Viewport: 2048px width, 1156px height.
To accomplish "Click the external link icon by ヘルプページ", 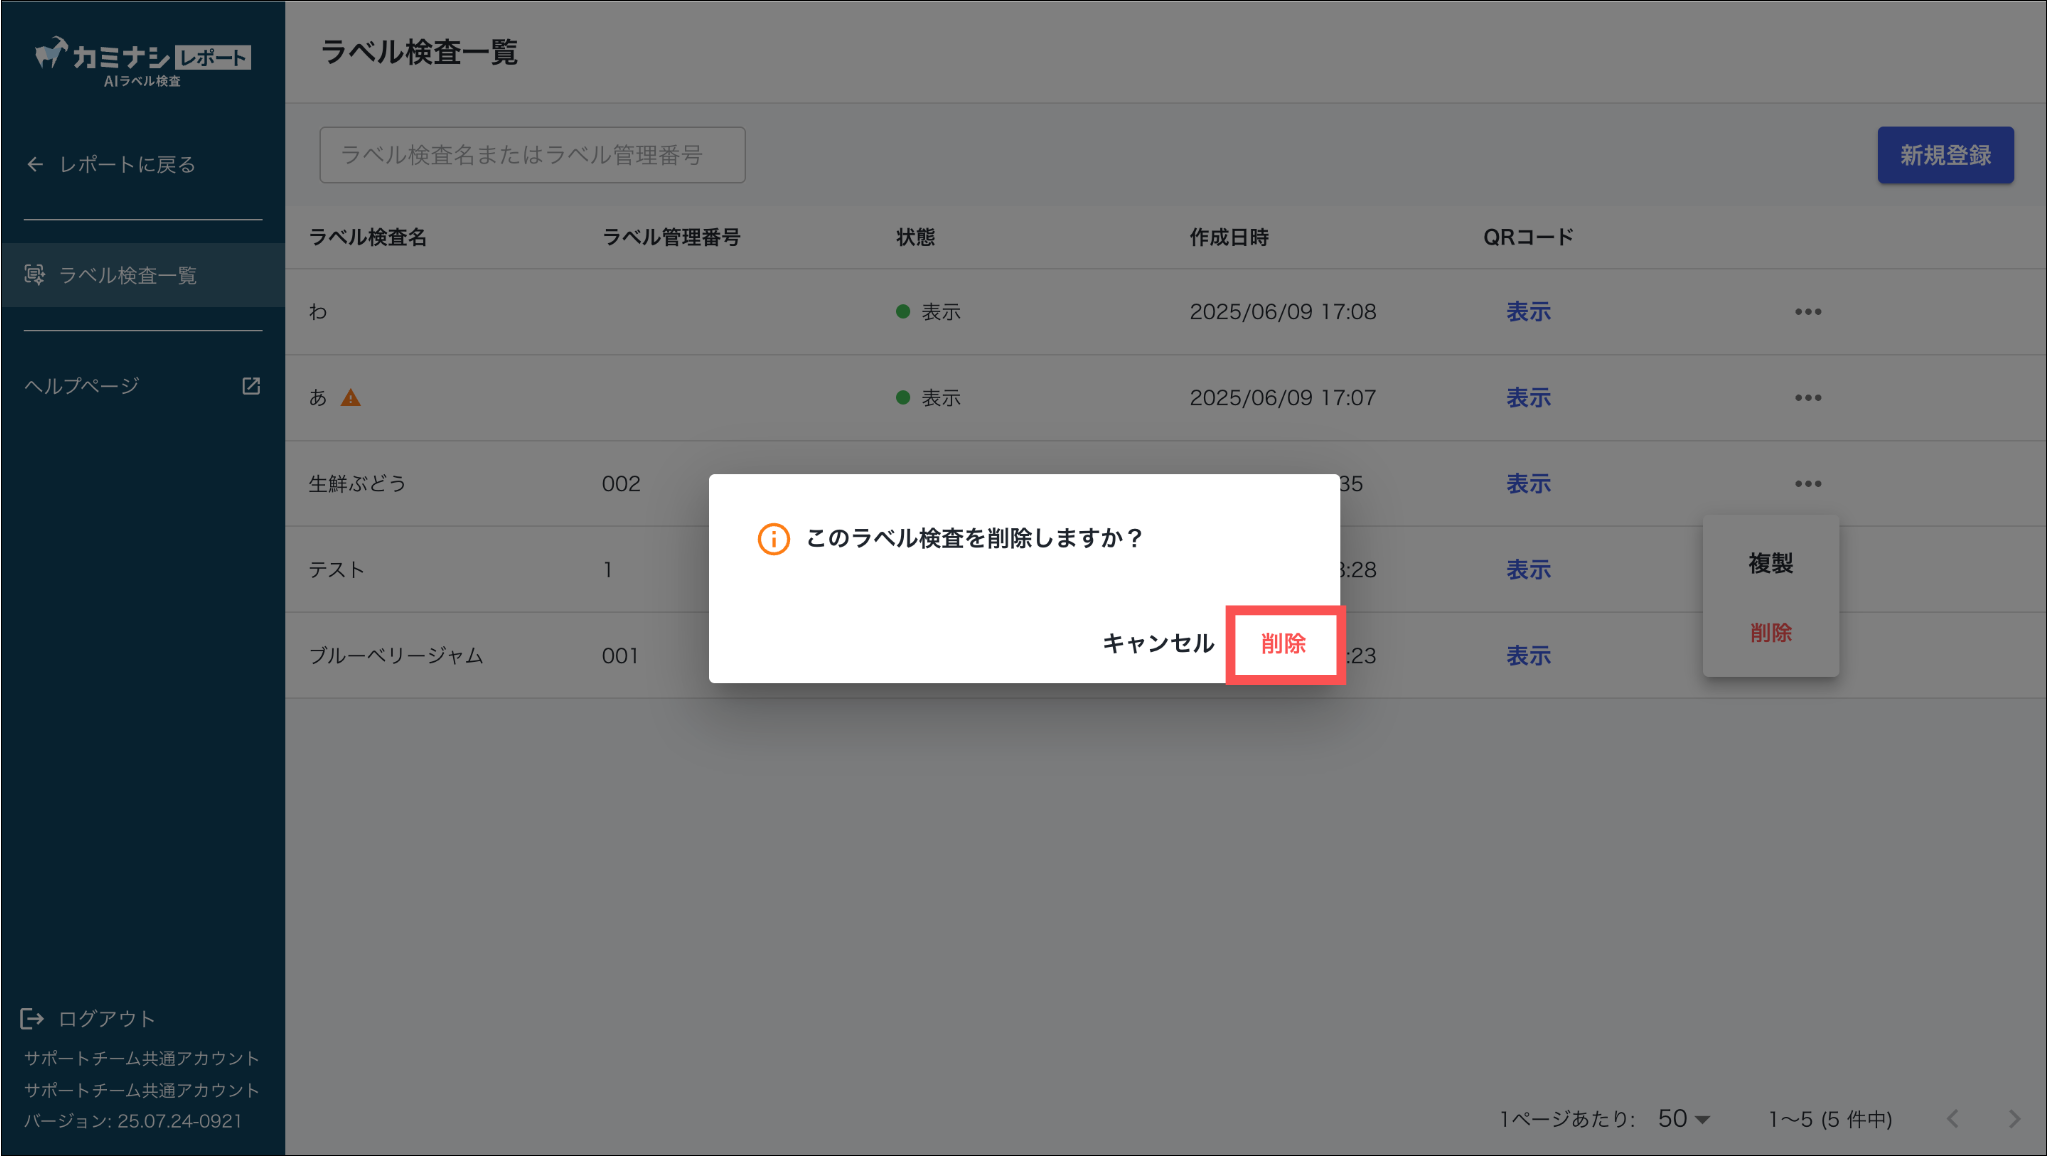I will point(251,386).
